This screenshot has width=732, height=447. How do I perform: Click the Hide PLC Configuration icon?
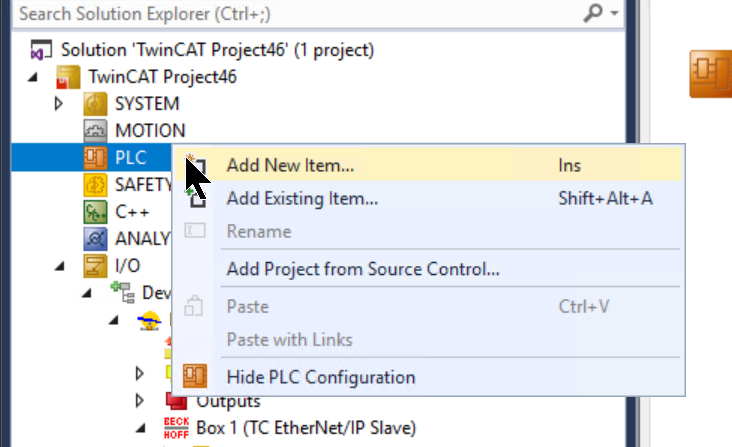point(195,376)
